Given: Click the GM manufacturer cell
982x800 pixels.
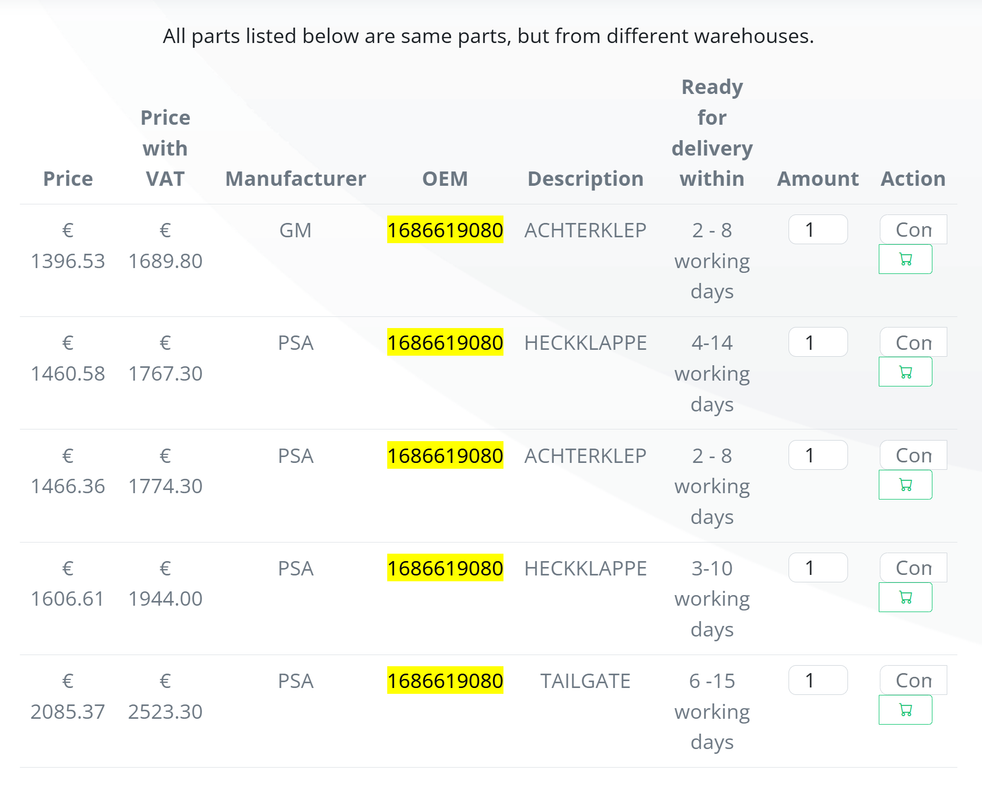Looking at the screenshot, I should pos(296,230).
